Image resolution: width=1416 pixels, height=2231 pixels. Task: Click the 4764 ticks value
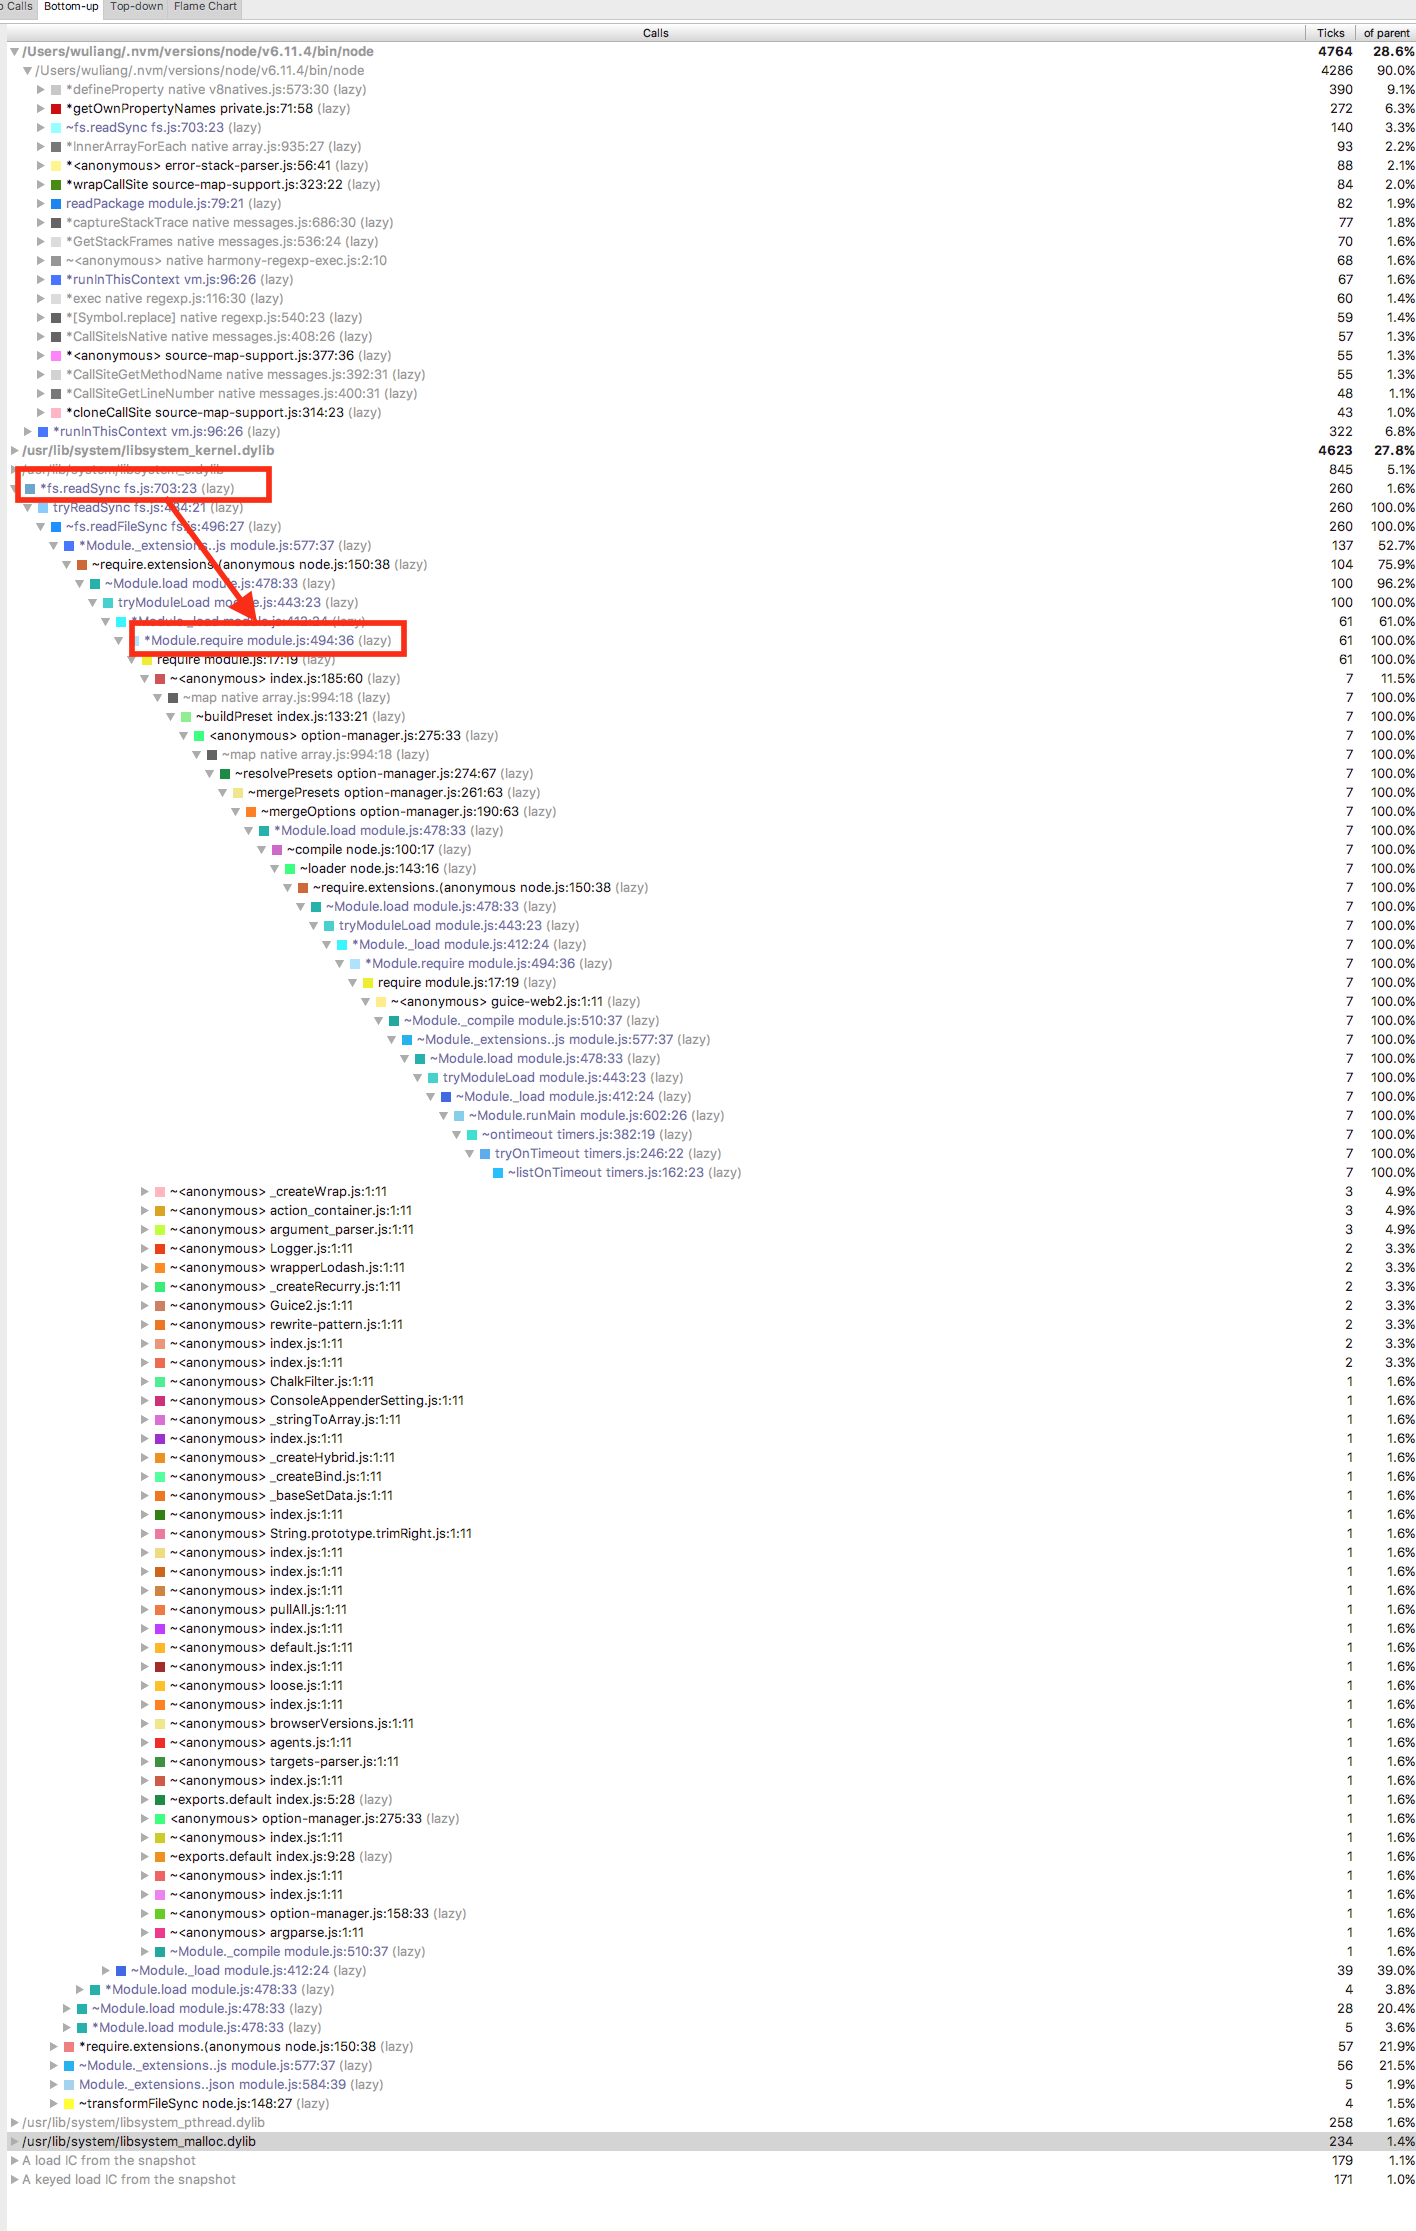coord(1335,52)
